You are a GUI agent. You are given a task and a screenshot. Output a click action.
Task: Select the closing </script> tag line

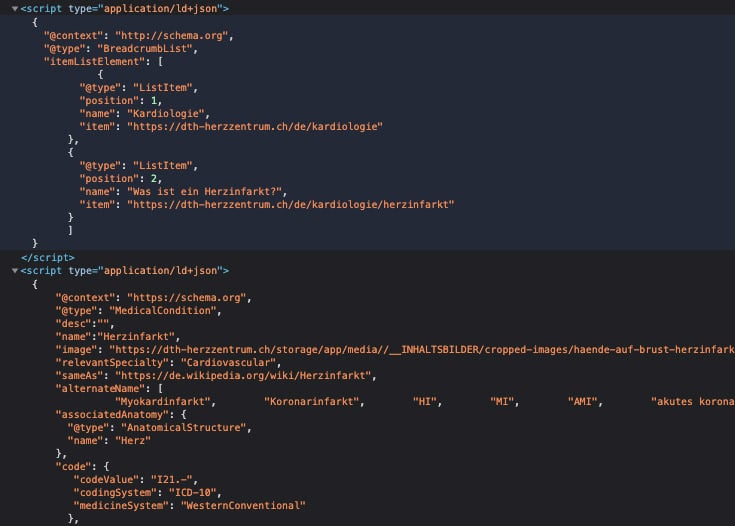tap(47, 257)
